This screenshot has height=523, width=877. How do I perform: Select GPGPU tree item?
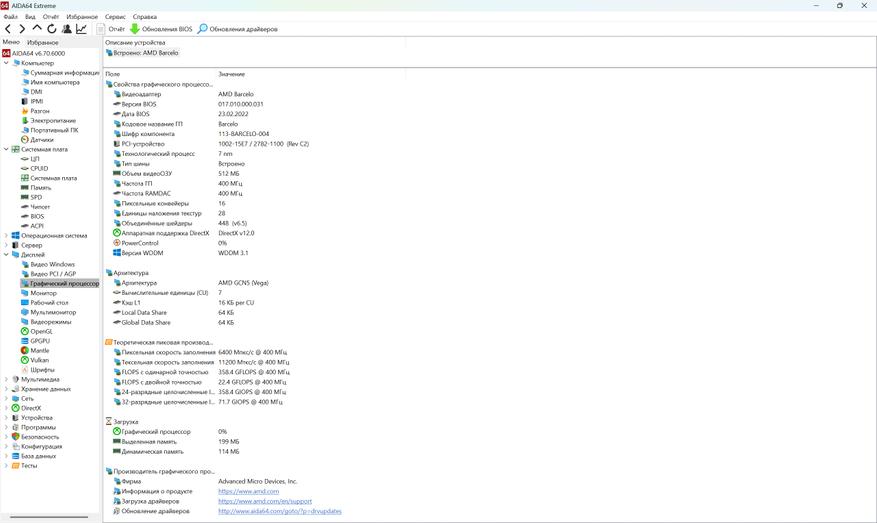(x=35, y=341)
